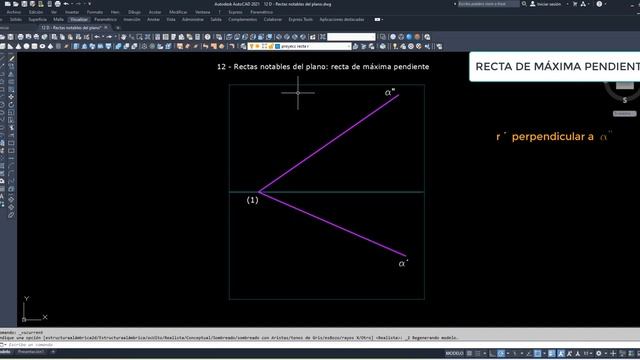Add a new drawing tab with plus
Screen dimensions: 640x360
click(118, 28)
